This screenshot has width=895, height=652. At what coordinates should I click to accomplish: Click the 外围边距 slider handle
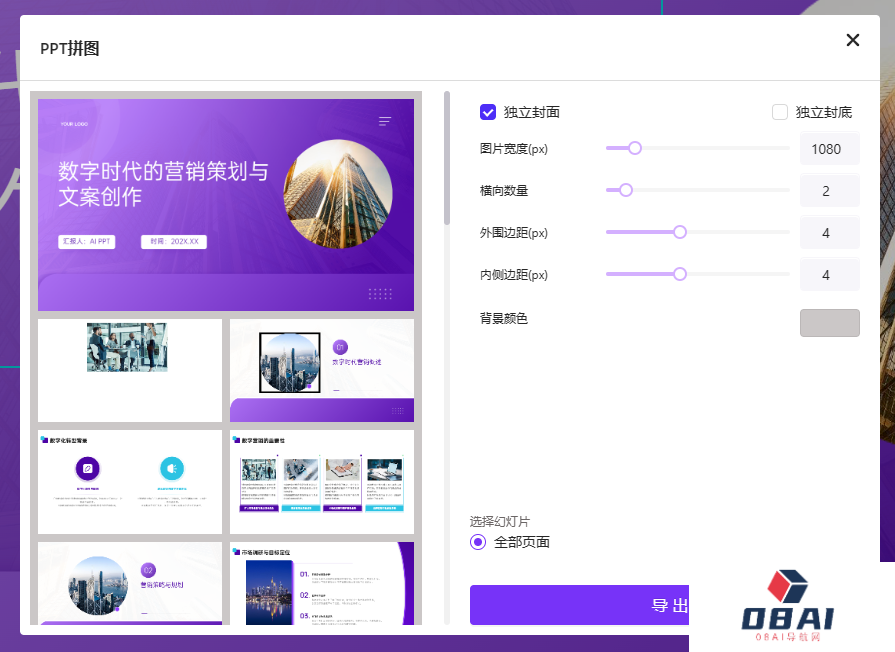point(681,231)
